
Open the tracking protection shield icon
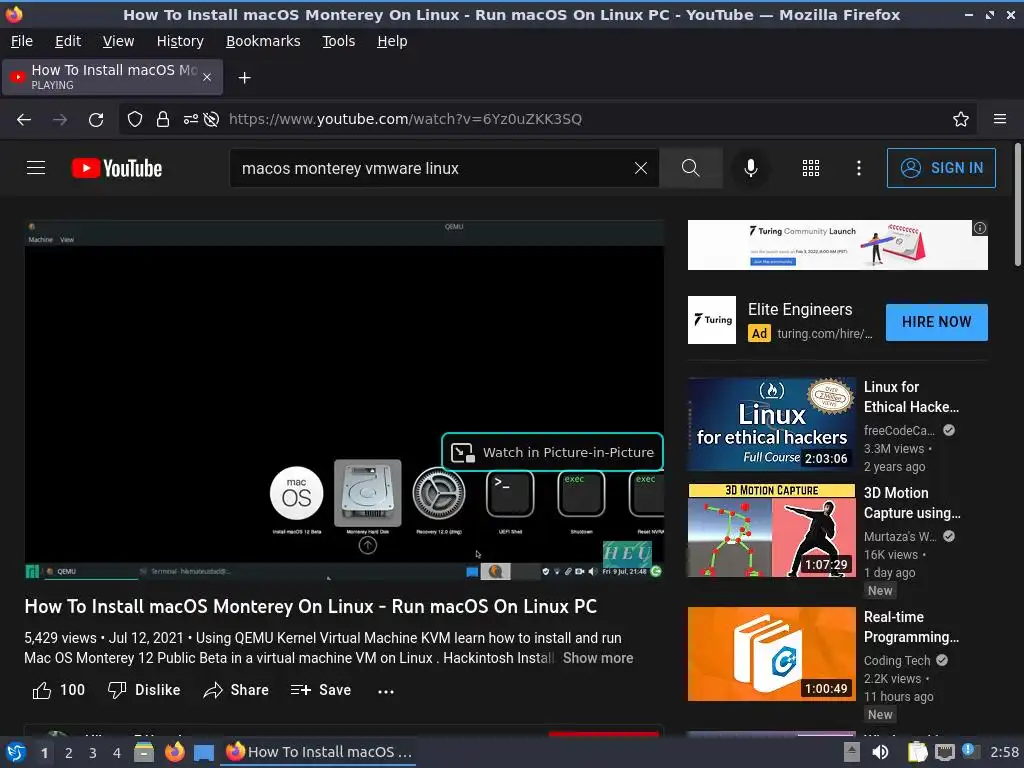coord(135,119)
